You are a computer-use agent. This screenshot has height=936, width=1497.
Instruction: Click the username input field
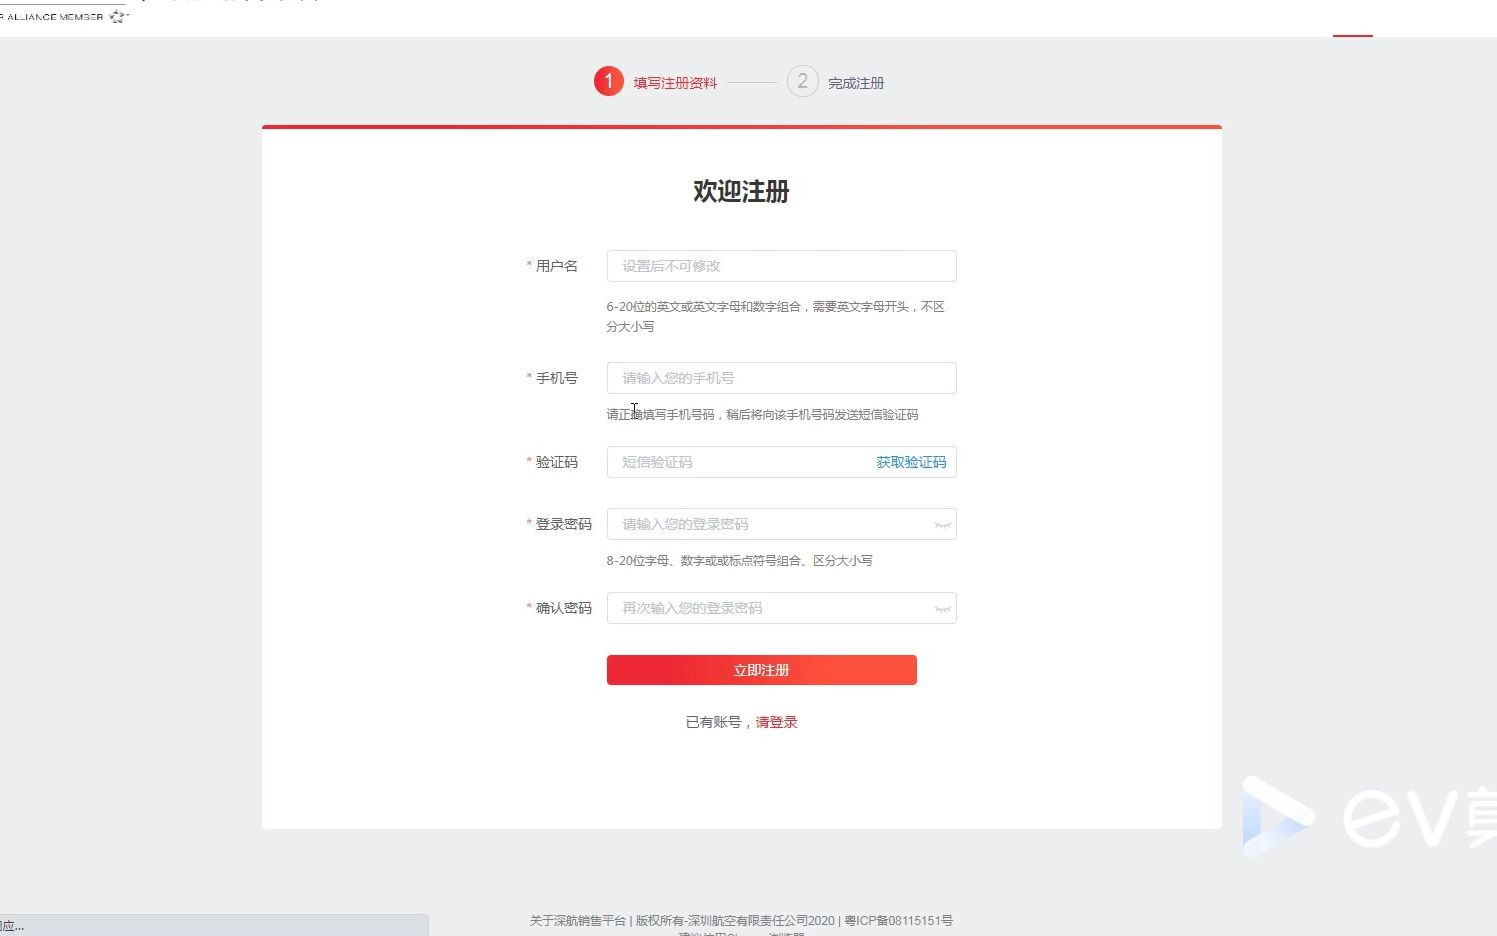pos(781,266)
